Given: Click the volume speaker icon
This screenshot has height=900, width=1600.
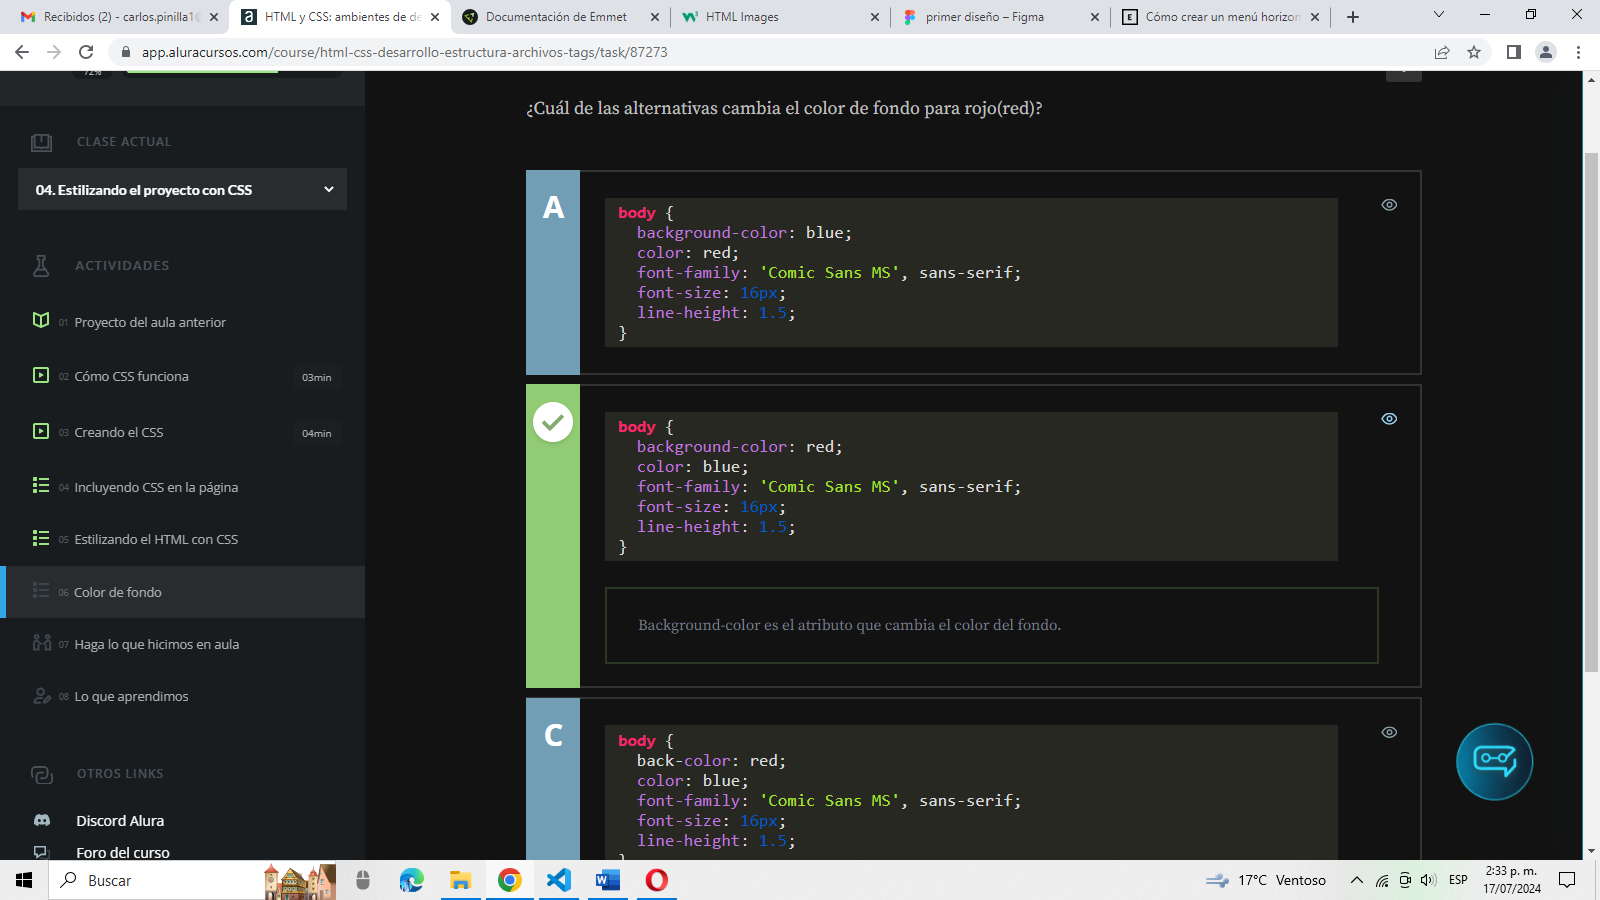Looking at the screenshot, I should (x=1428, y=880).
